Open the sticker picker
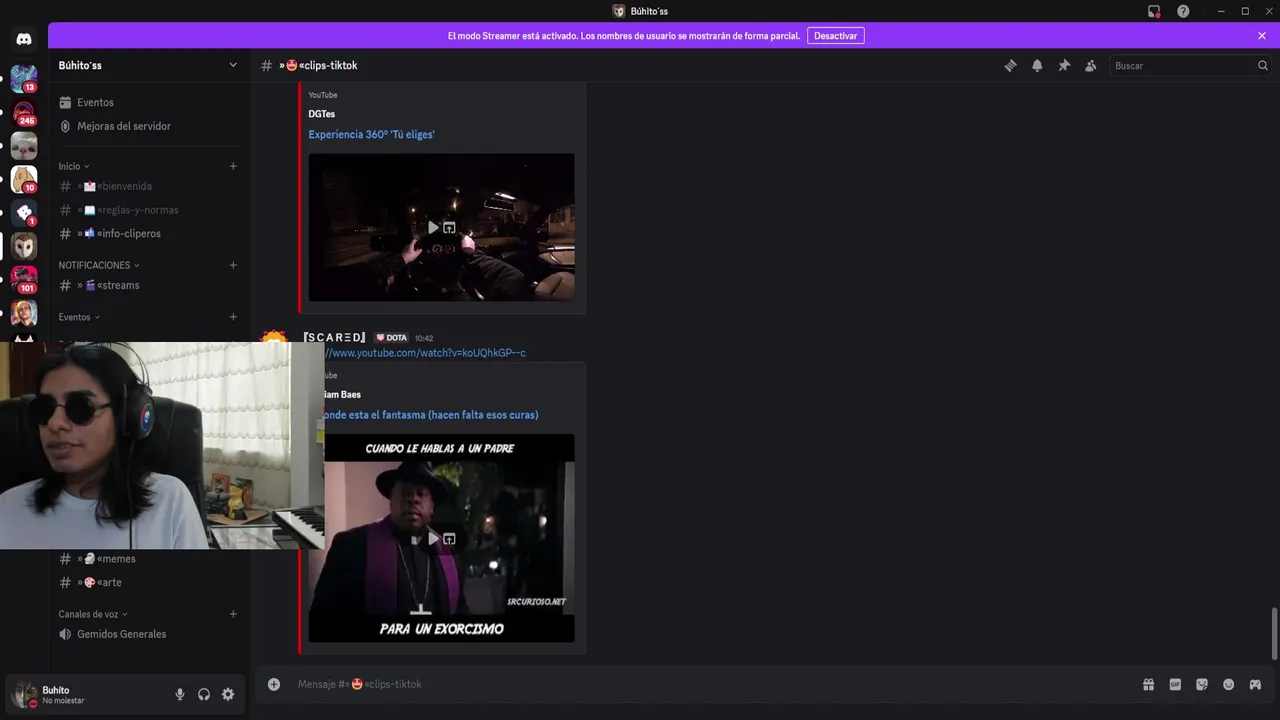The image size is (1280, 720). pyautogui.click(x=1202, y=684)
